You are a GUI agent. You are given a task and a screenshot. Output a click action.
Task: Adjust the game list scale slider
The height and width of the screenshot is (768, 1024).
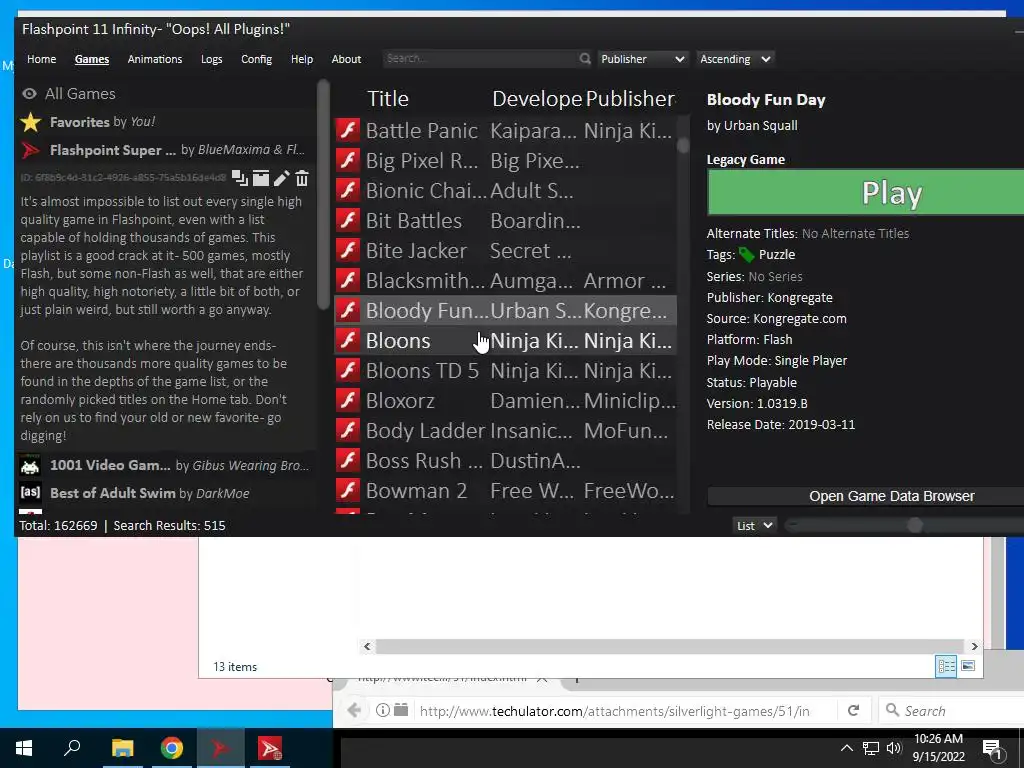pos(915,525)
